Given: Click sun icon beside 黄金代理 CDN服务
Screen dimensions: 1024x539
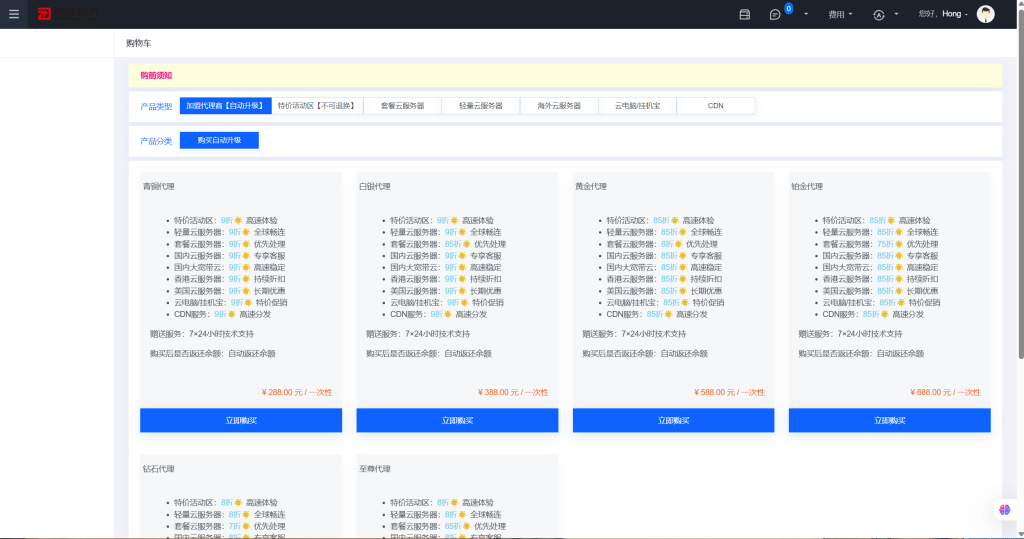Looking at the screenshot, I should [668, 314].
